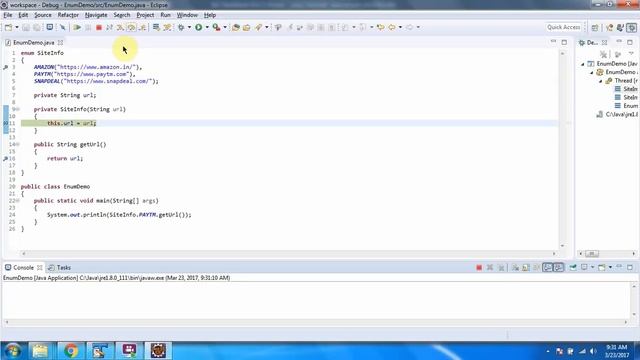Screen dimensions: 640x360
Task: Click the Display Selected Console icon
Action: click(584, 267)
